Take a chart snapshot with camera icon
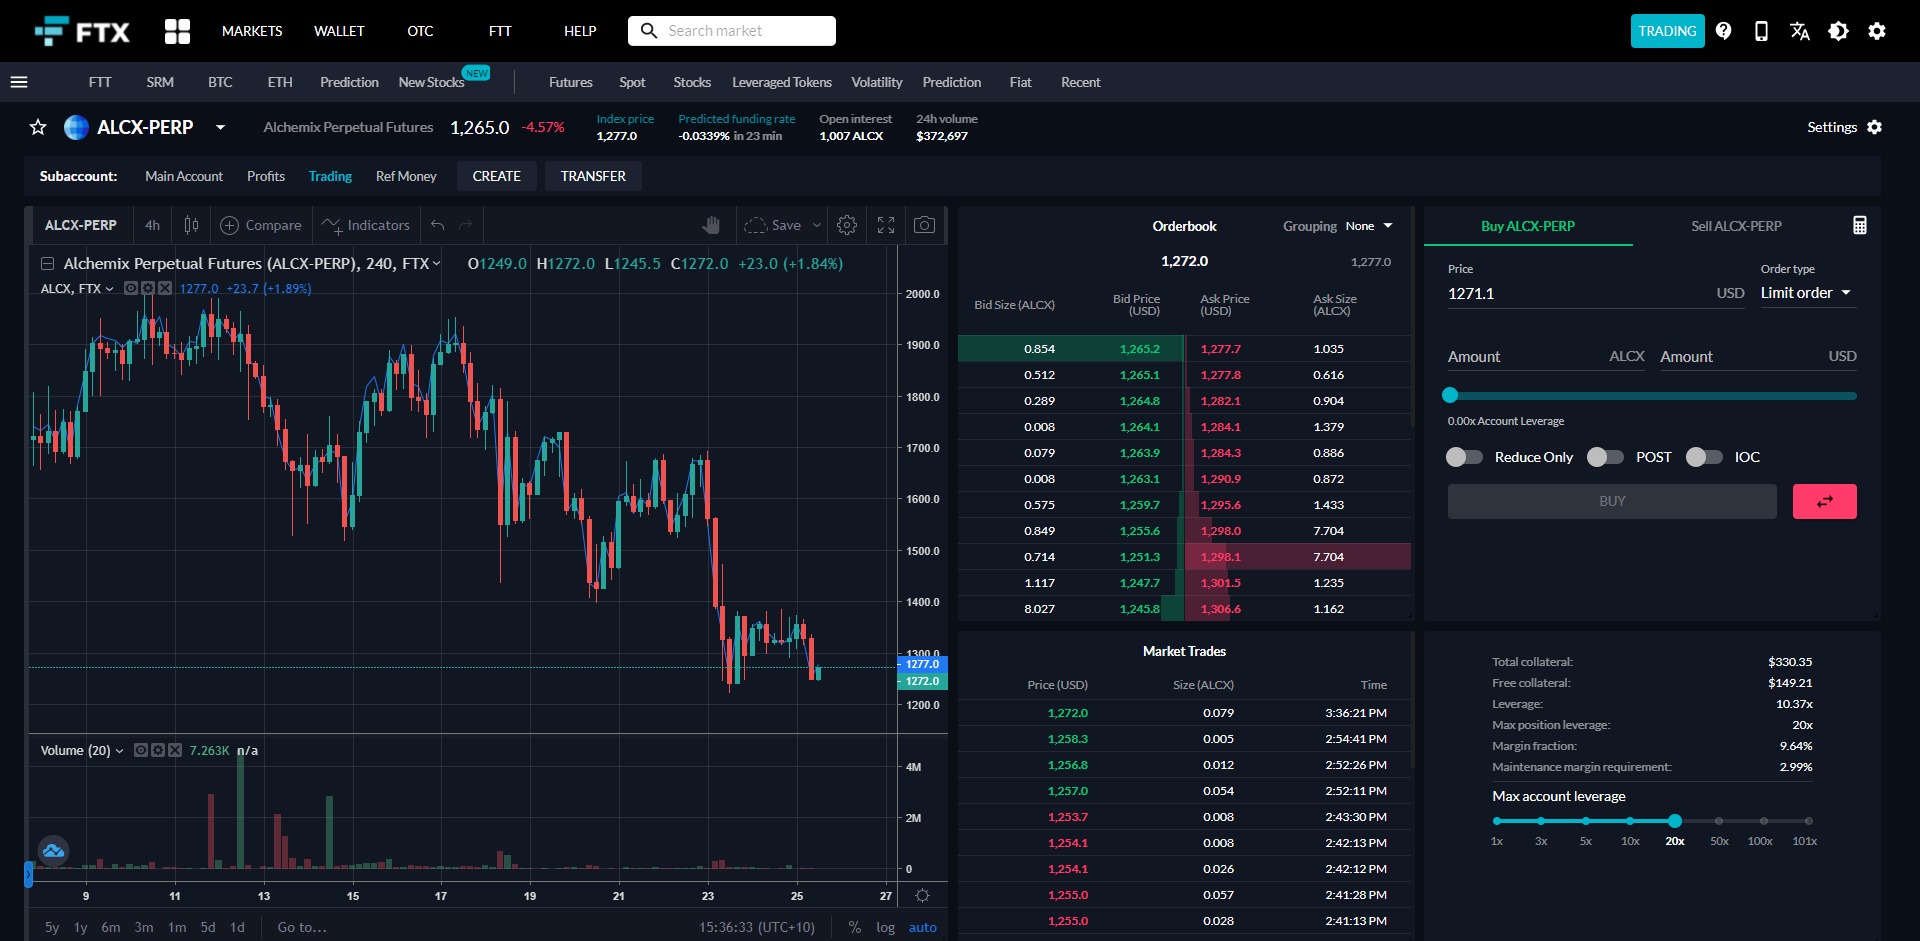 pos(925,225)
